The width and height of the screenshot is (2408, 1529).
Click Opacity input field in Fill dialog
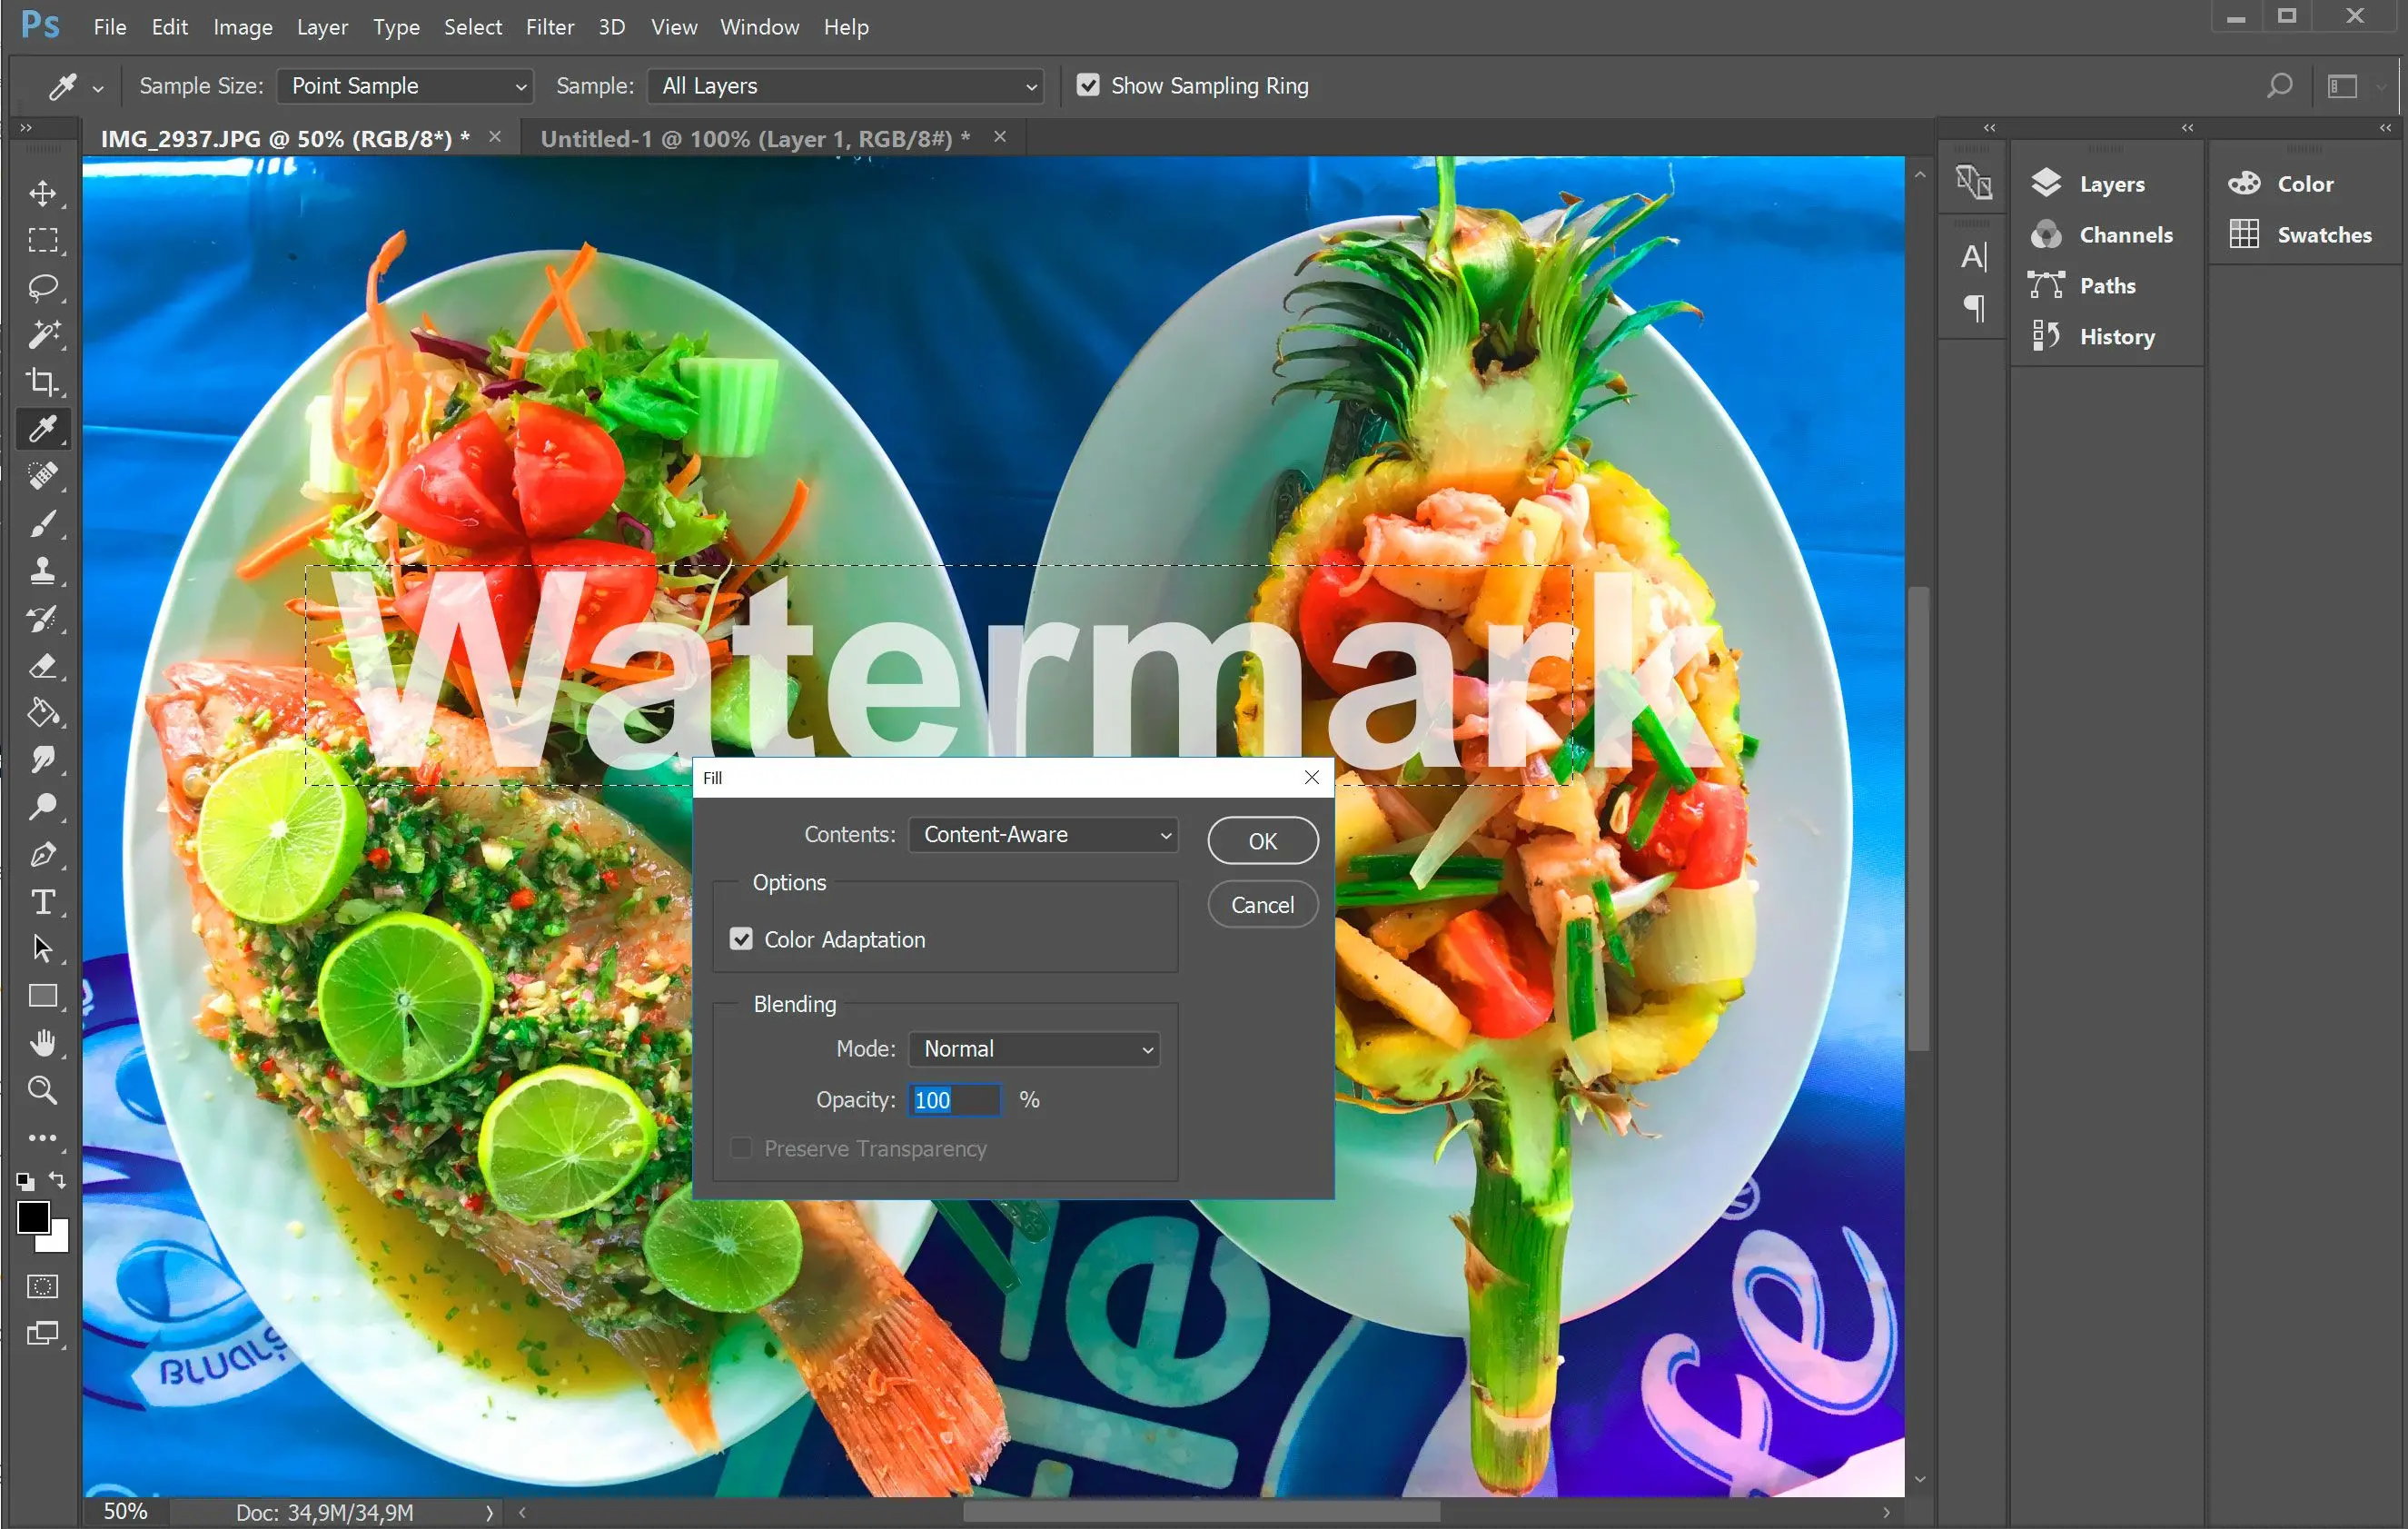[951, 1099]
